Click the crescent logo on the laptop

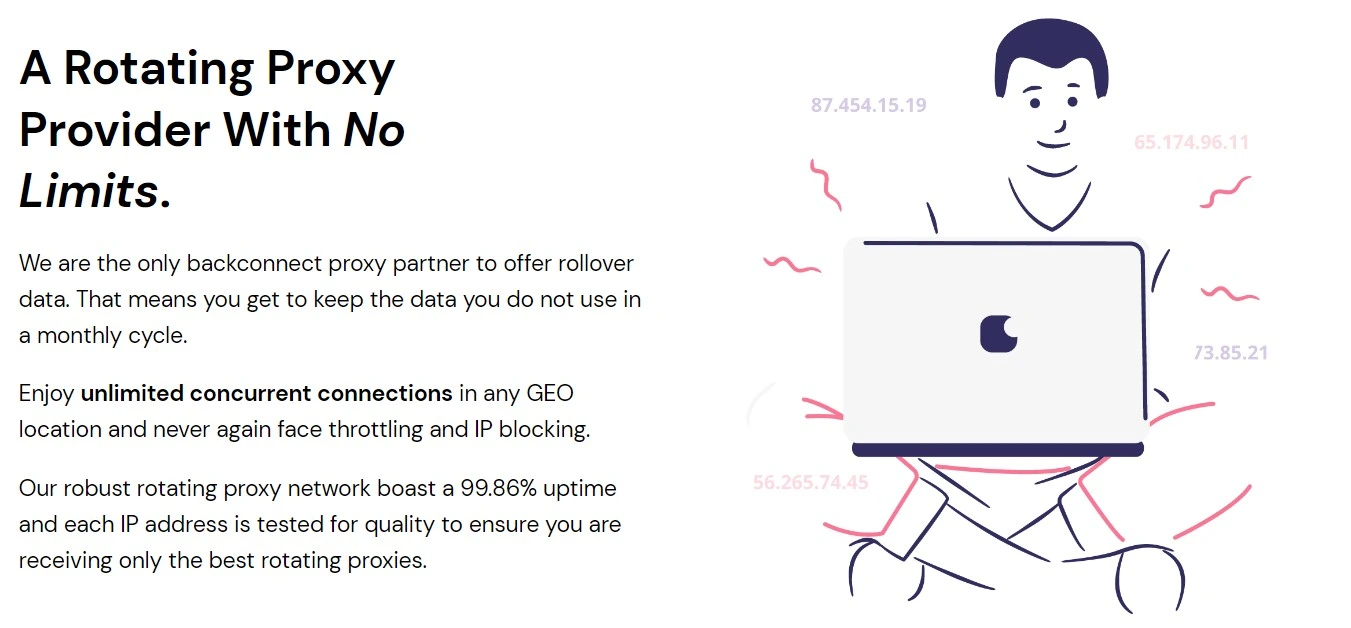(998, 334)
